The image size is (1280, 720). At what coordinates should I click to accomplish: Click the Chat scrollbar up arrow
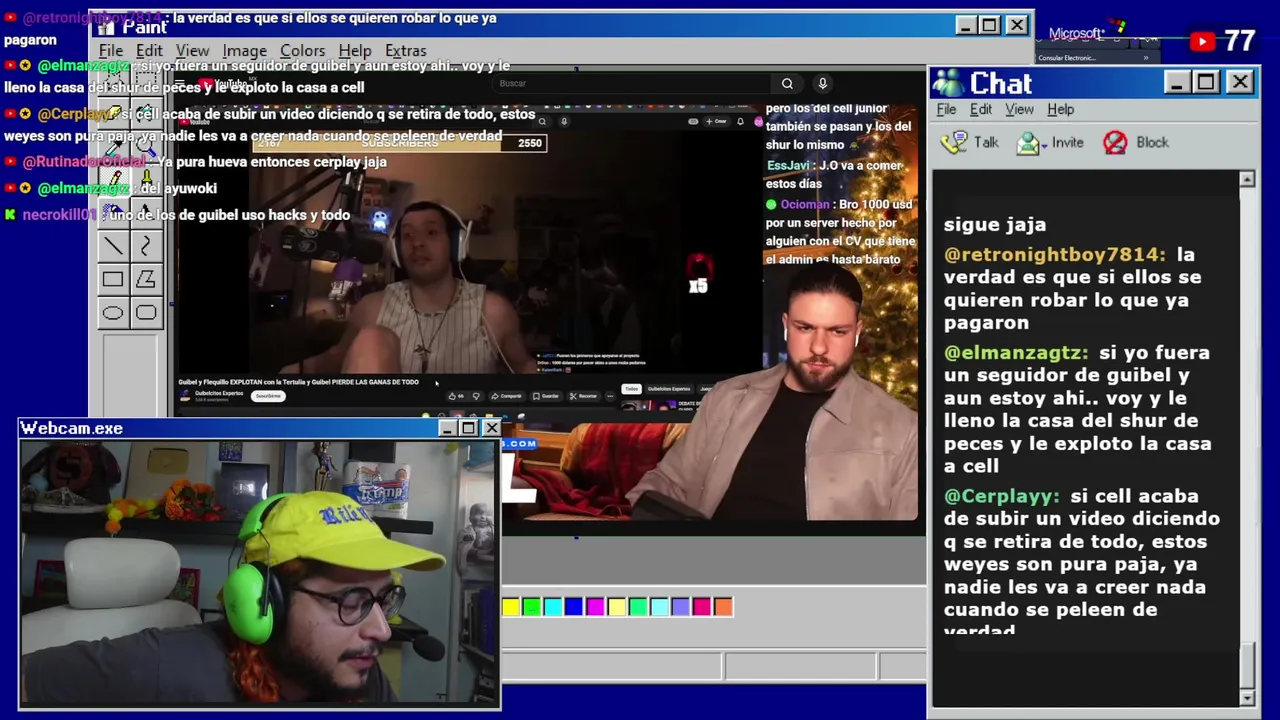(x=1247, y=179)
